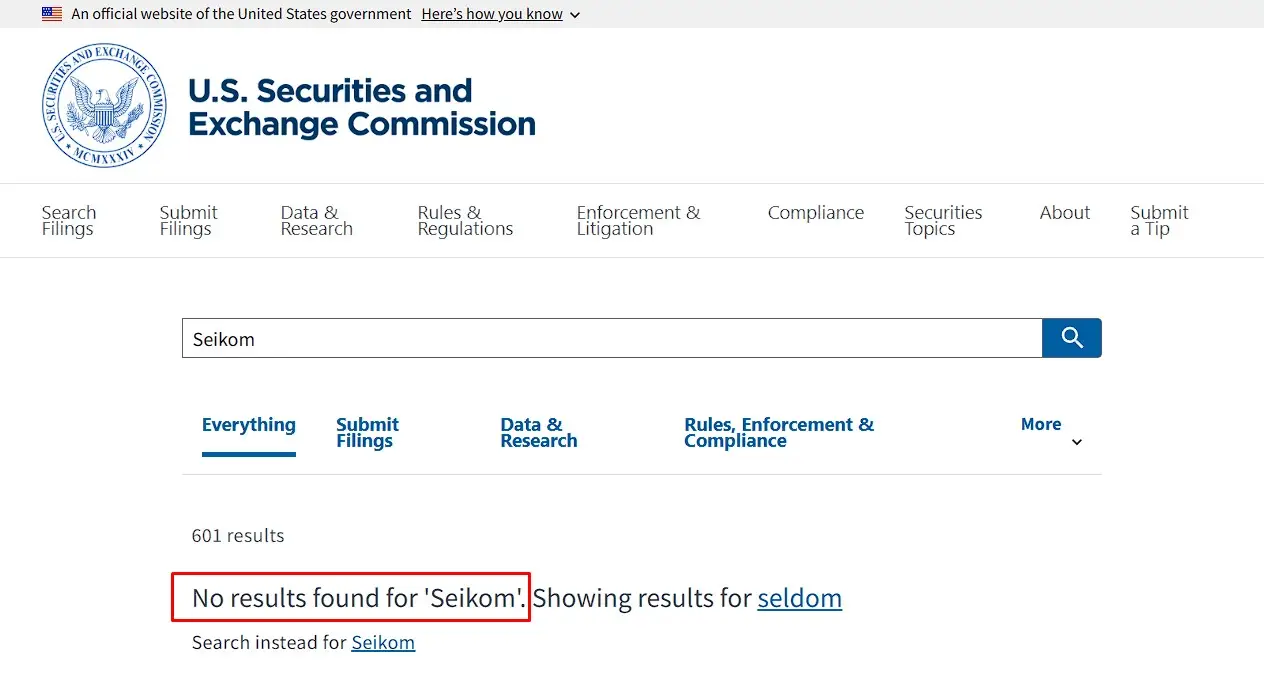Click inside the search input containing Seikom
The height and width of the screenshot is (696, 1264).
(x=610, y=338)
